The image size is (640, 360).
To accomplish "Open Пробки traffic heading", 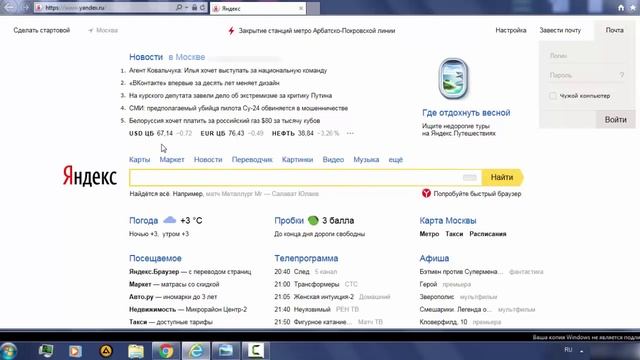I will 289,221.
